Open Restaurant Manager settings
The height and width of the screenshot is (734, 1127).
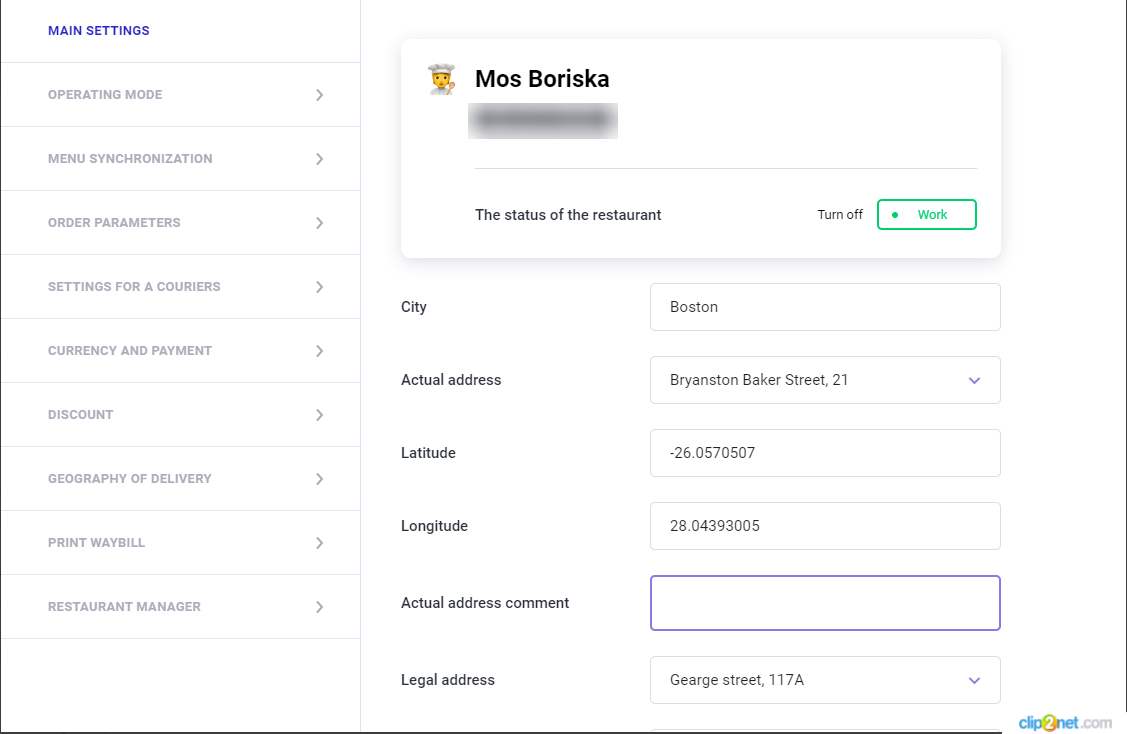click(x=180, y=607)
